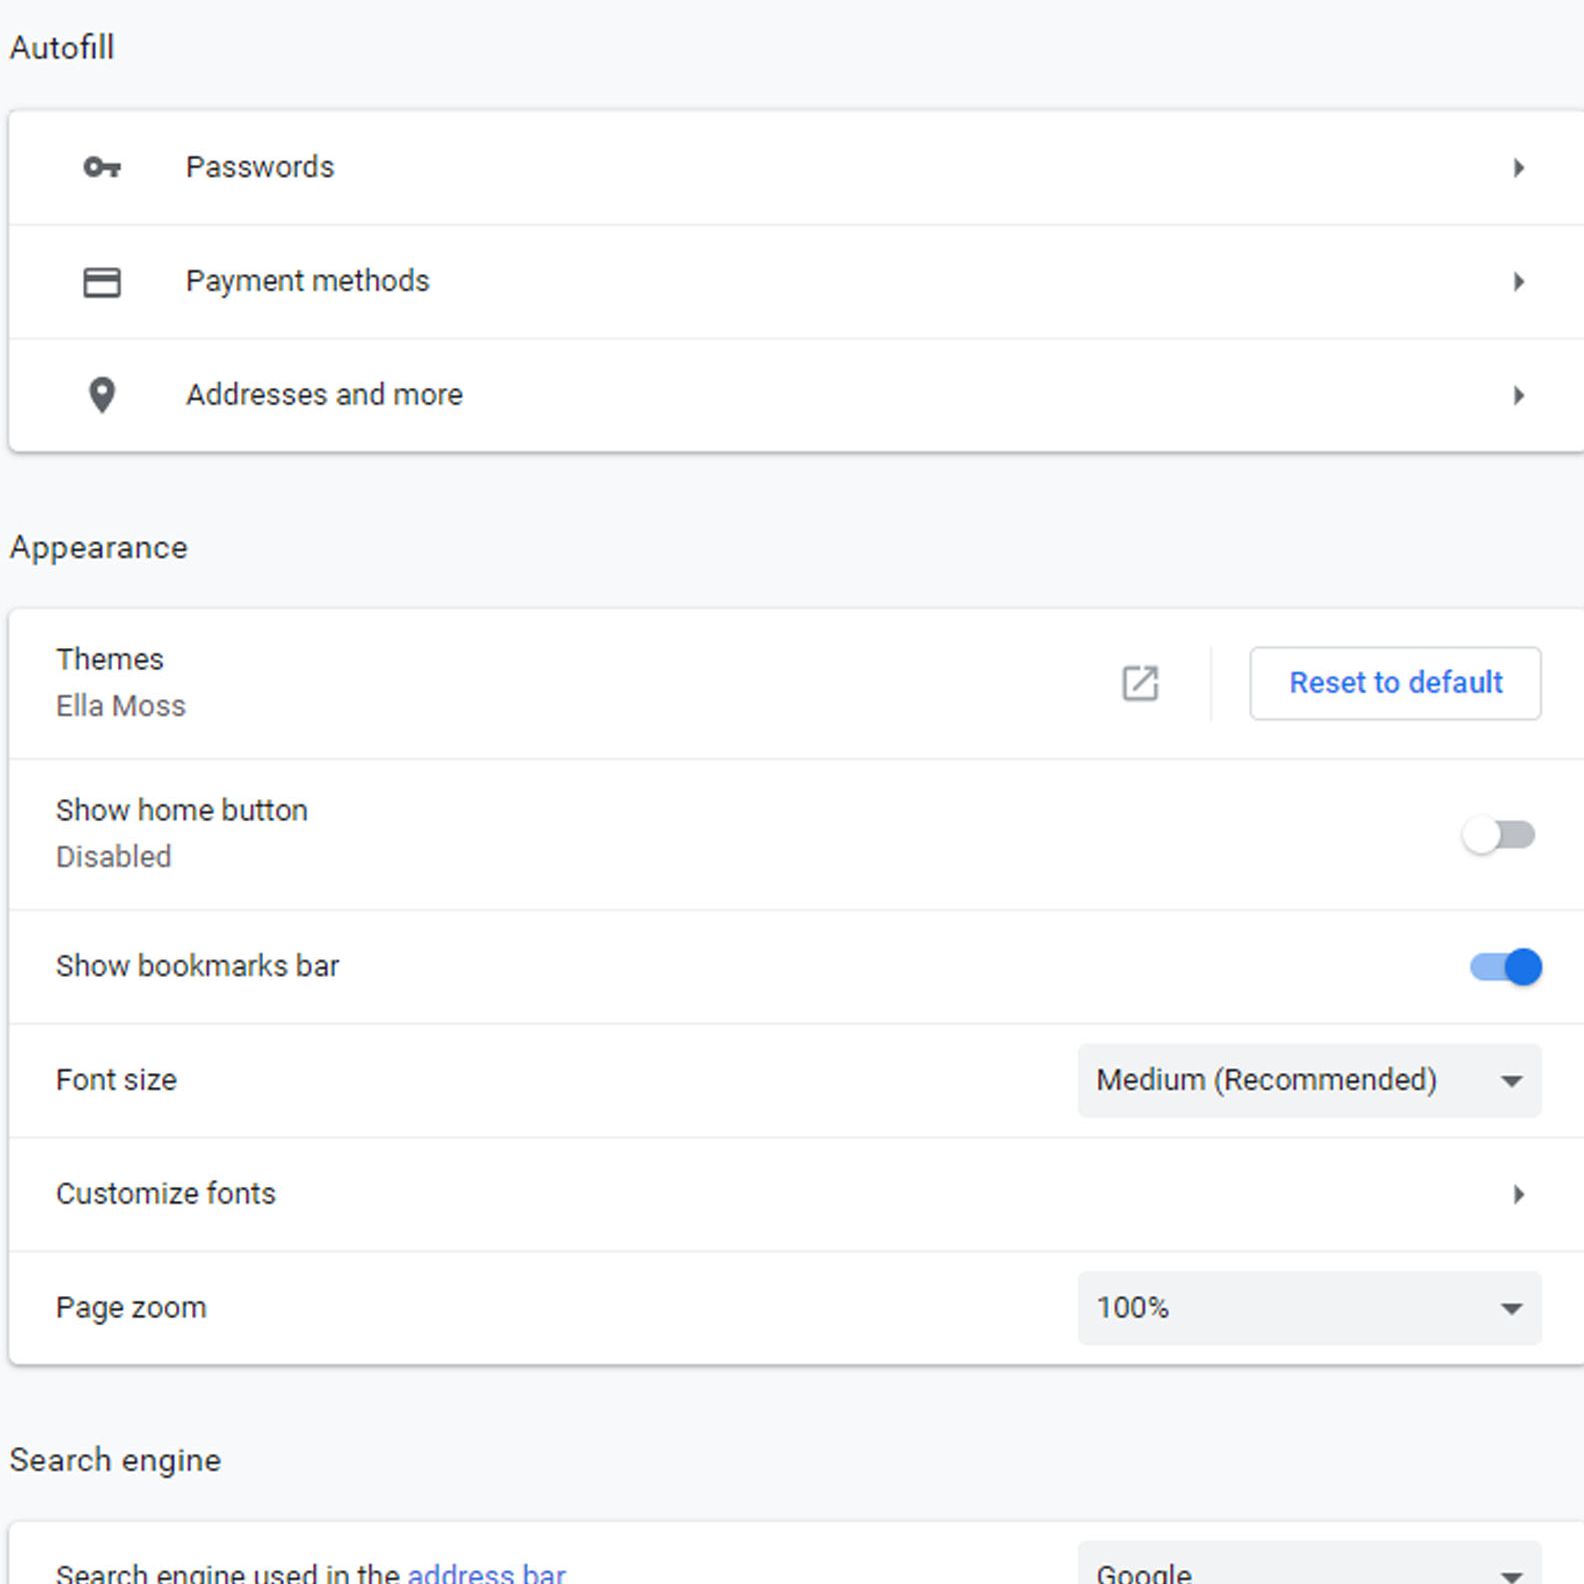Expand the Passwords row arrow
The image size is (1584, 1584).
coord(1519,168)
